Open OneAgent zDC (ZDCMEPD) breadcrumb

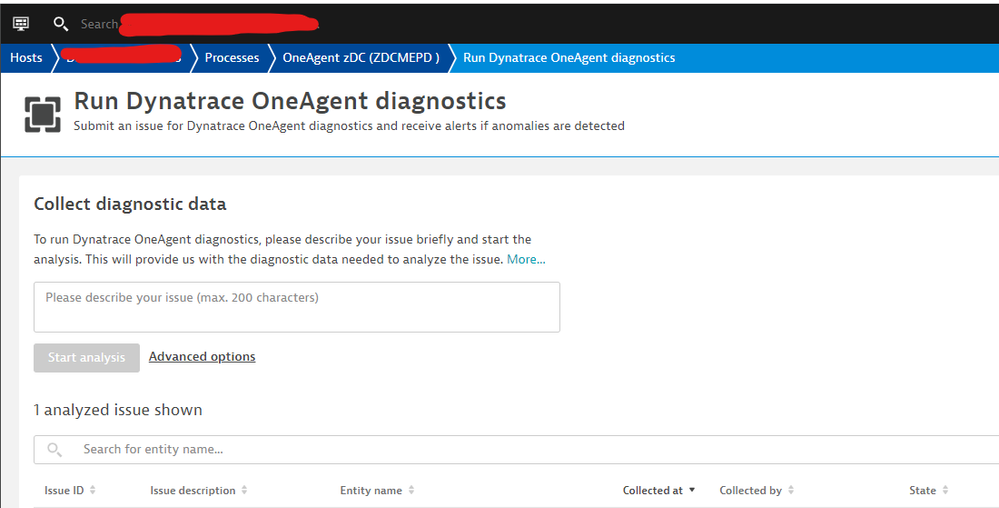[x=361, y=57]
